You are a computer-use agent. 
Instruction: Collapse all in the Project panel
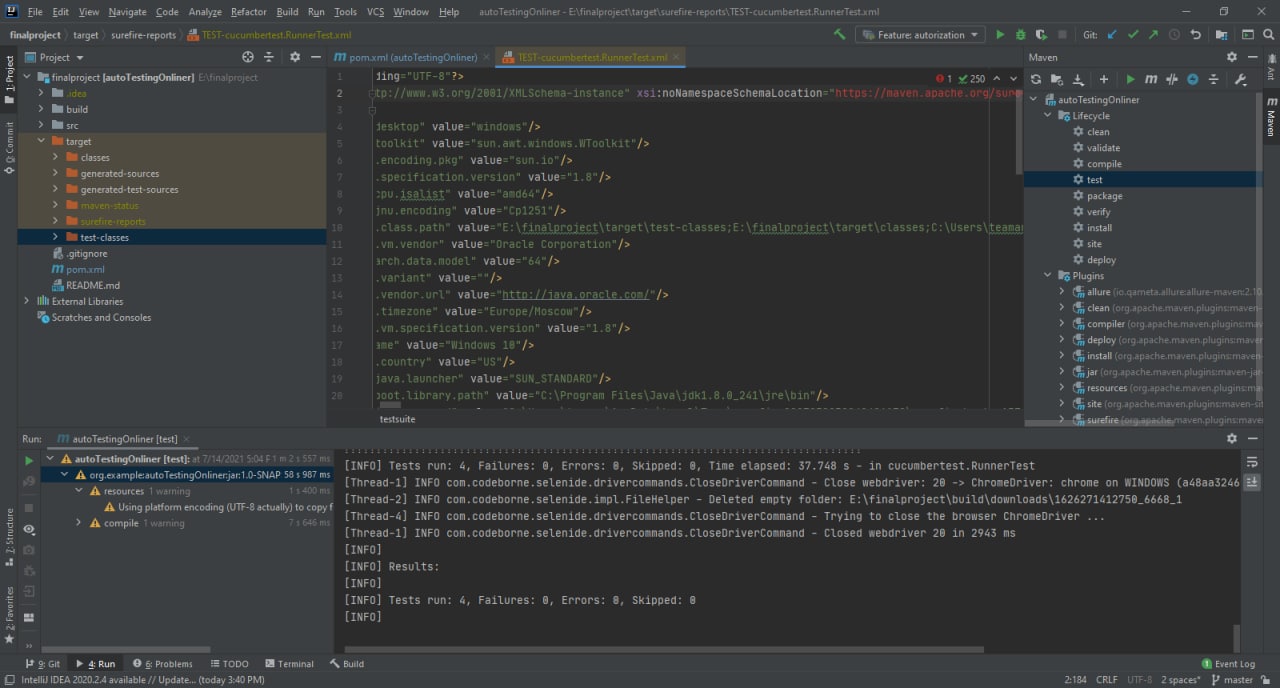coord(269,57)
